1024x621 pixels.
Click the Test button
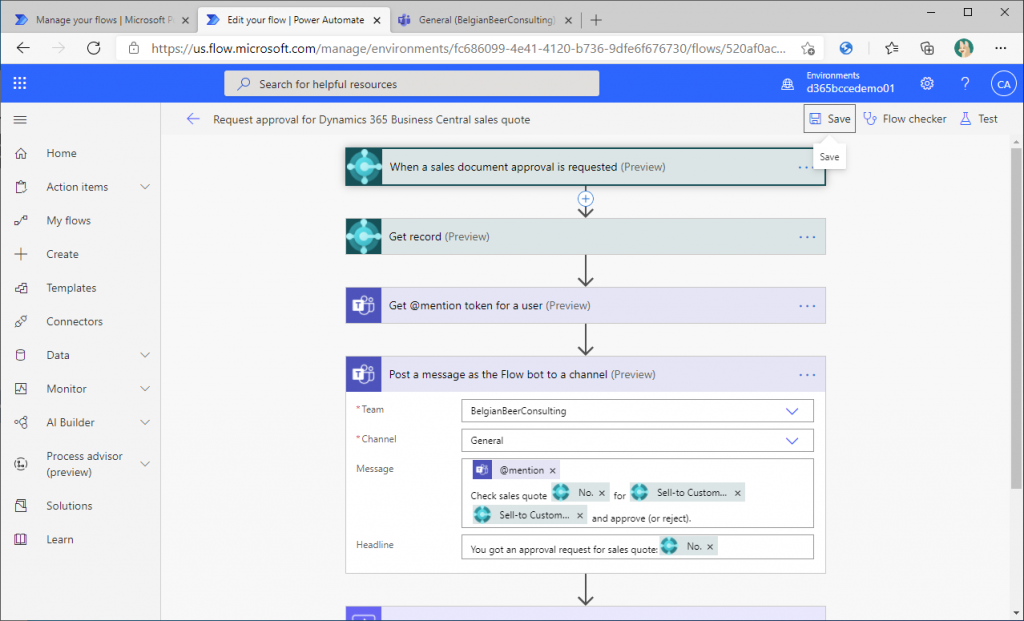click(x=978, y=119)
